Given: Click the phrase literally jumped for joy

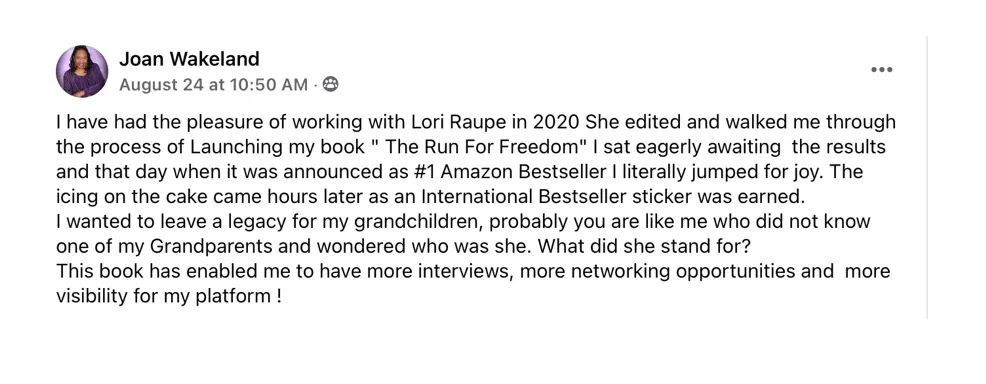Looking at the screenshot, I should (725, 172).
